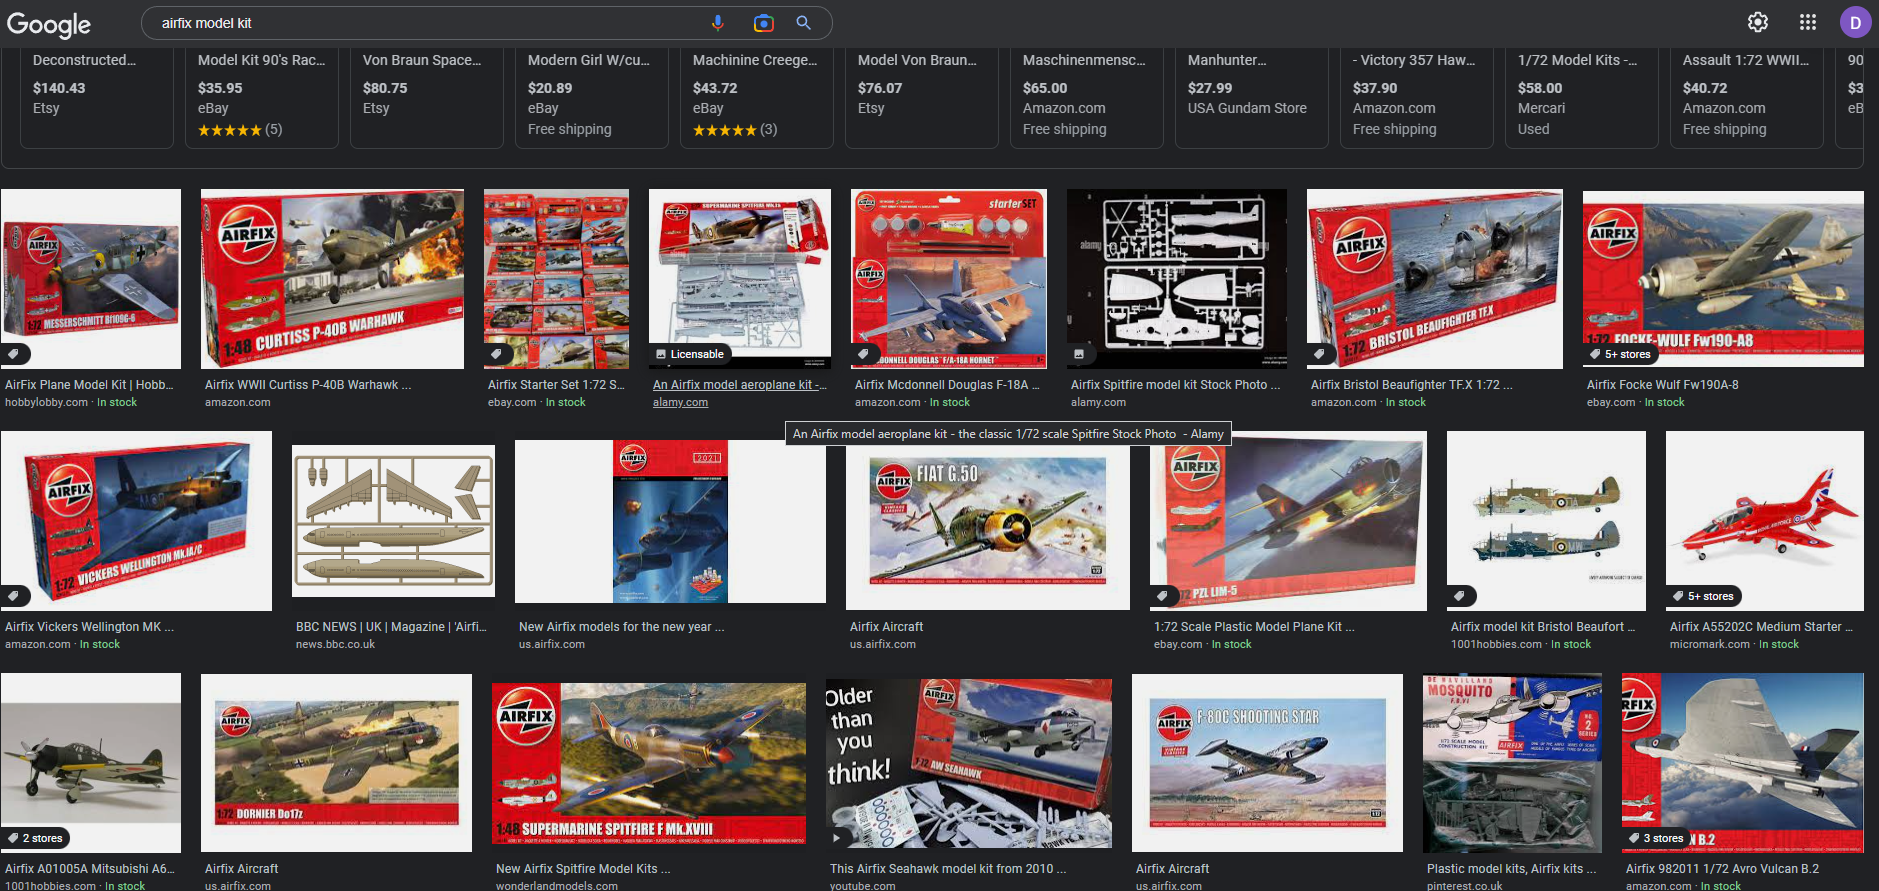
Task: Click the Google logo
Action: tap(48, 24)
